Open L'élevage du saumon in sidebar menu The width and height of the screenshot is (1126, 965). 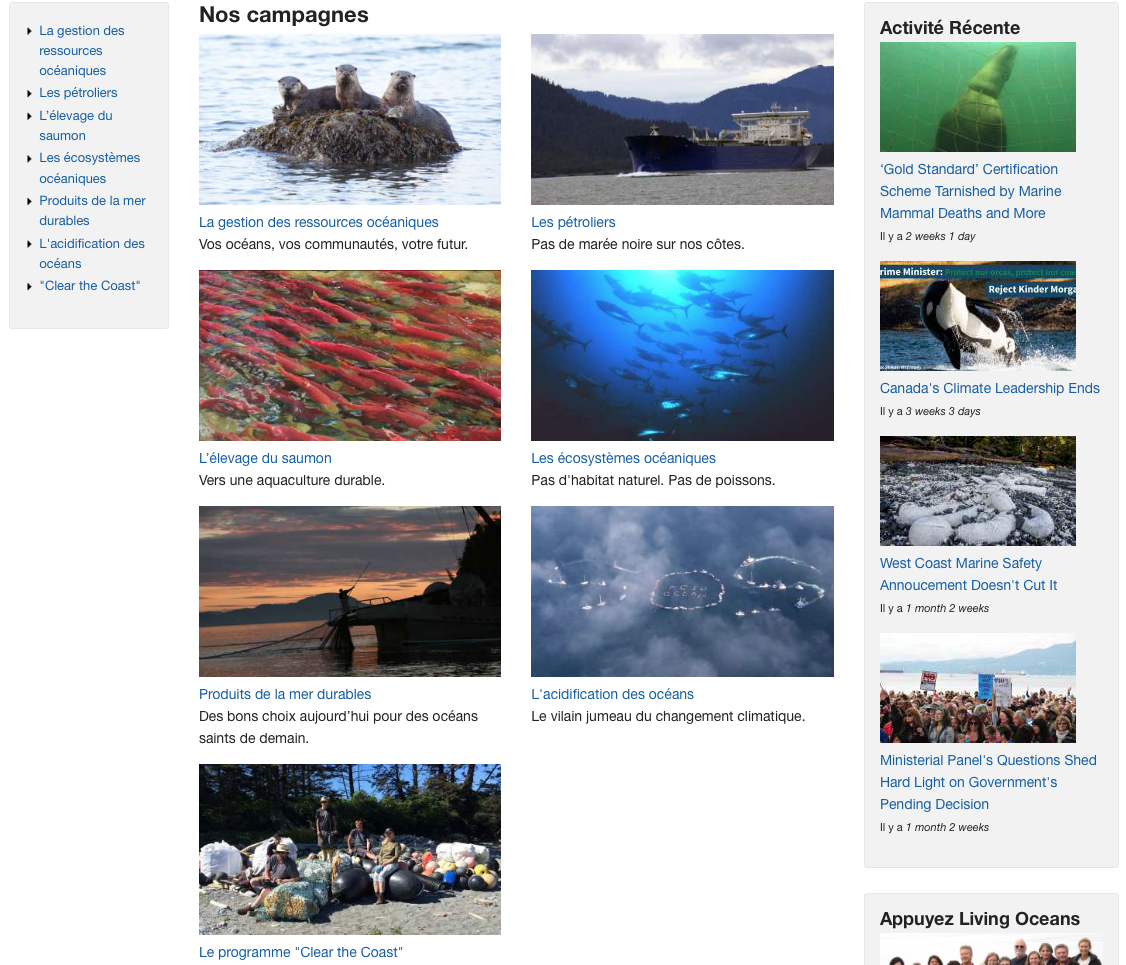(x=75, y=126)
